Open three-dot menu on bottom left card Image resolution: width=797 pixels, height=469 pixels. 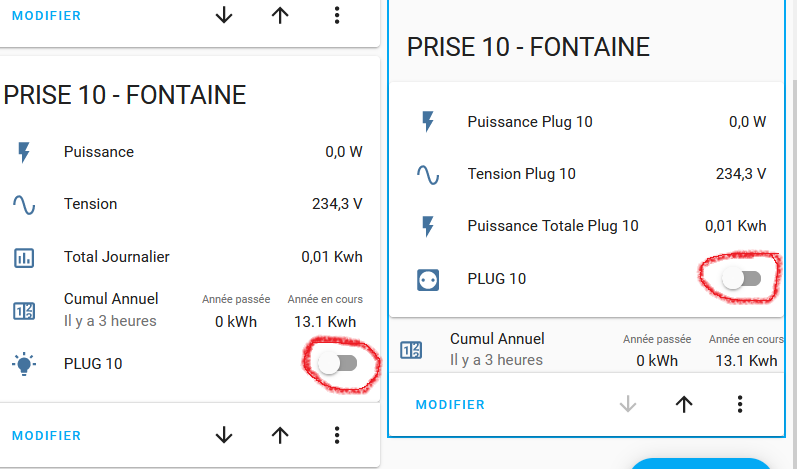click(337, 435)
